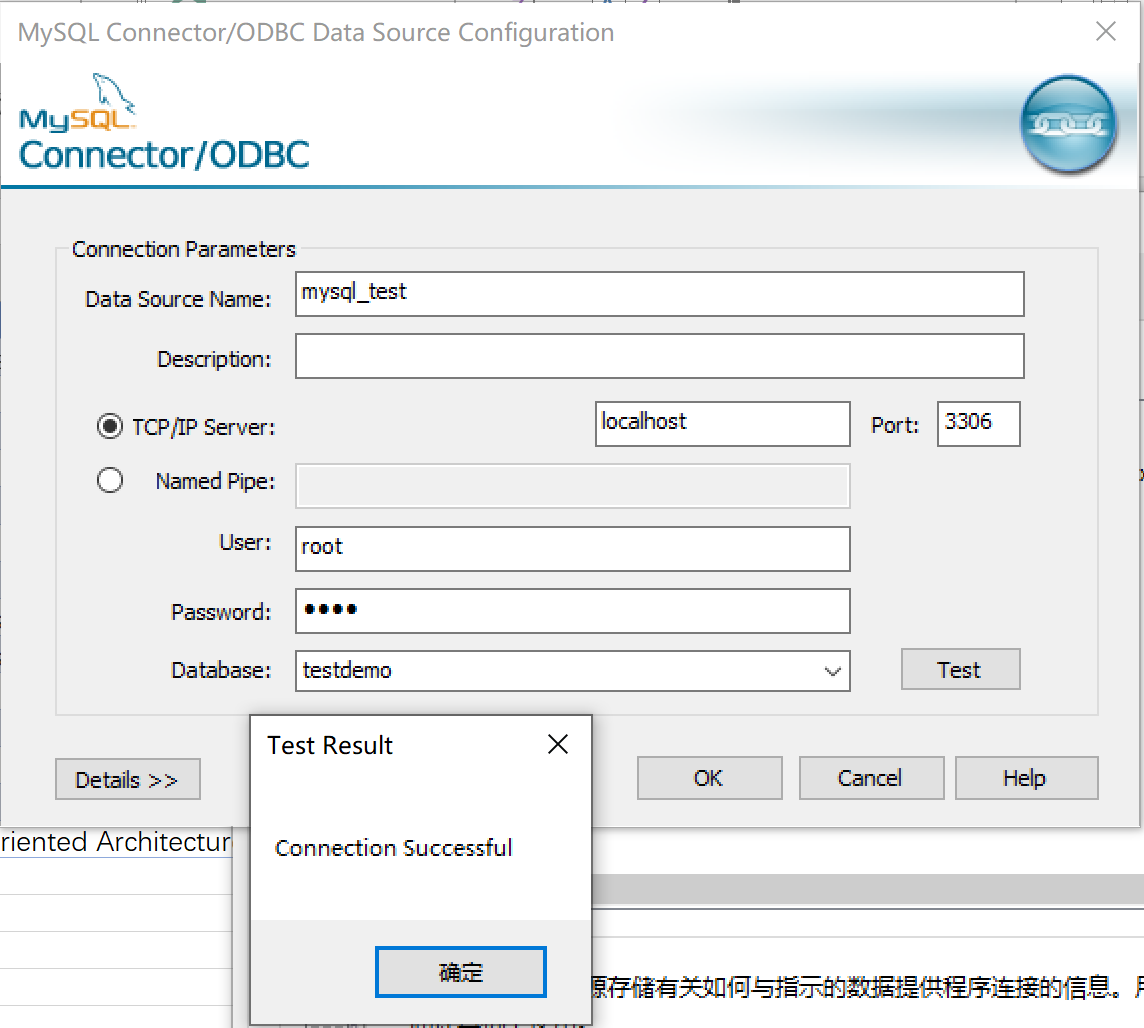
Task: Select the TCP/IP Server radio button
Action: pyautogui.click(x=109, y=426)
